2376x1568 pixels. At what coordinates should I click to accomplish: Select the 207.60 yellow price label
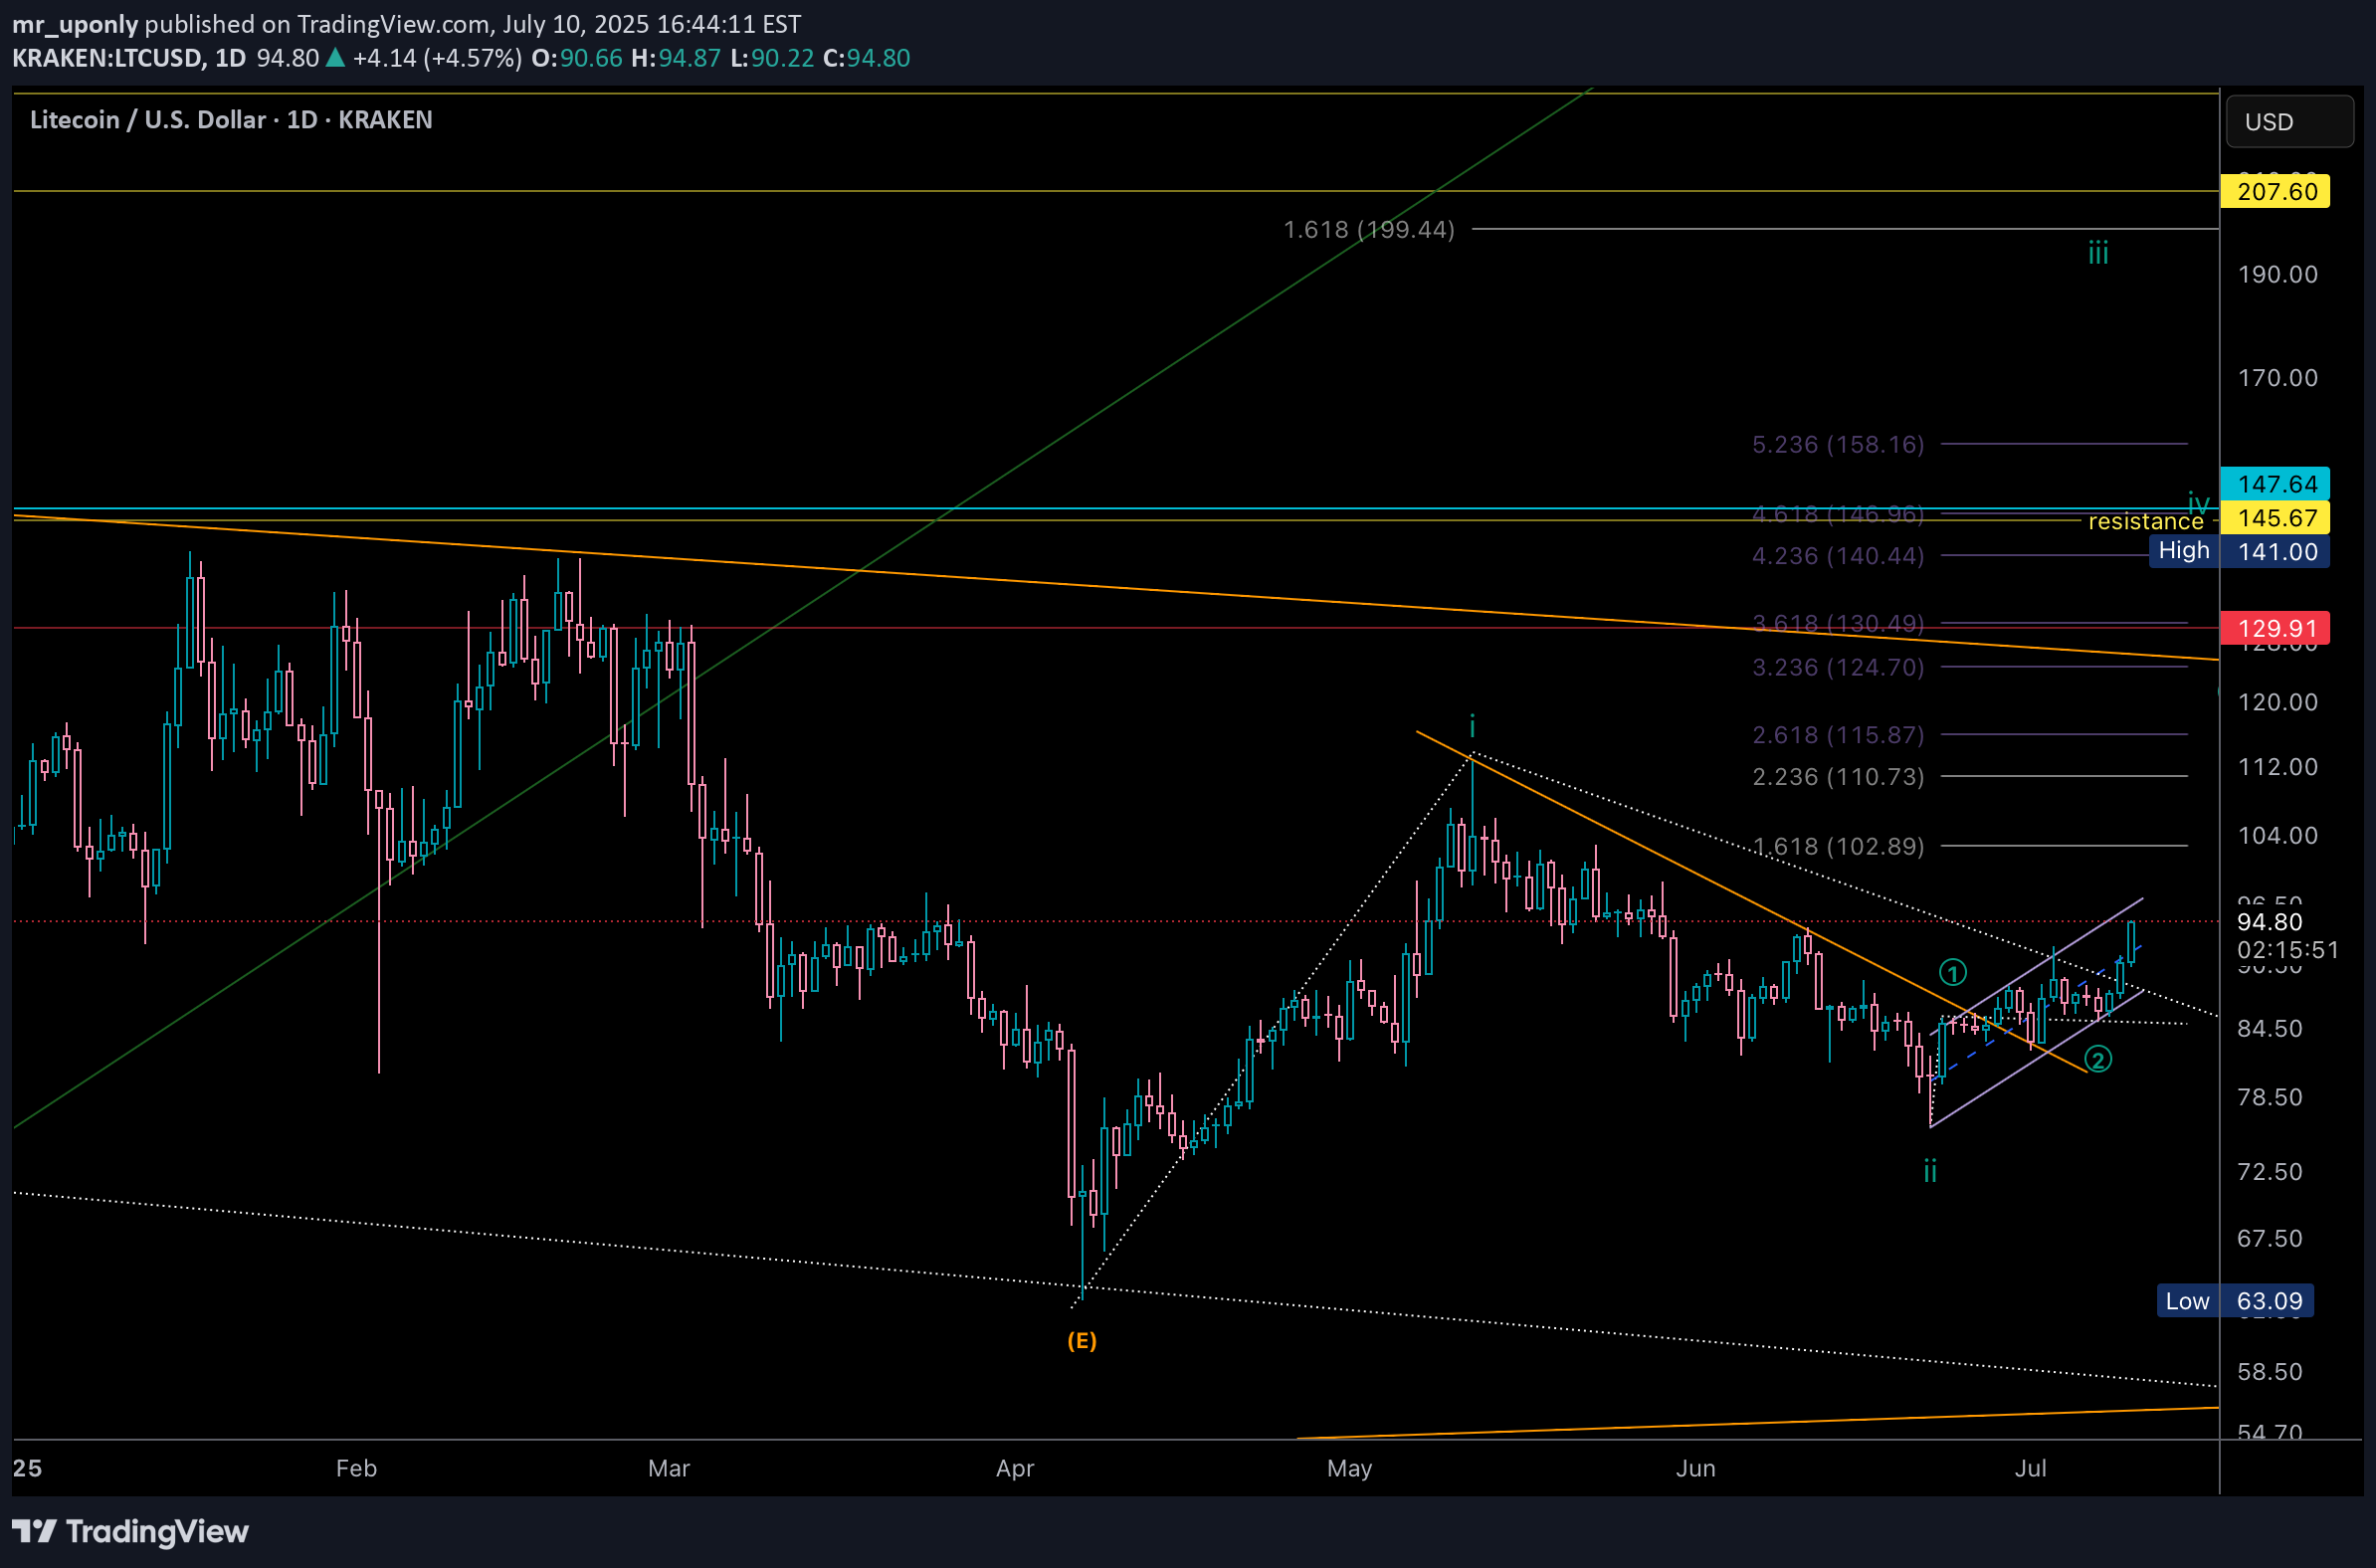[2274, 191]
